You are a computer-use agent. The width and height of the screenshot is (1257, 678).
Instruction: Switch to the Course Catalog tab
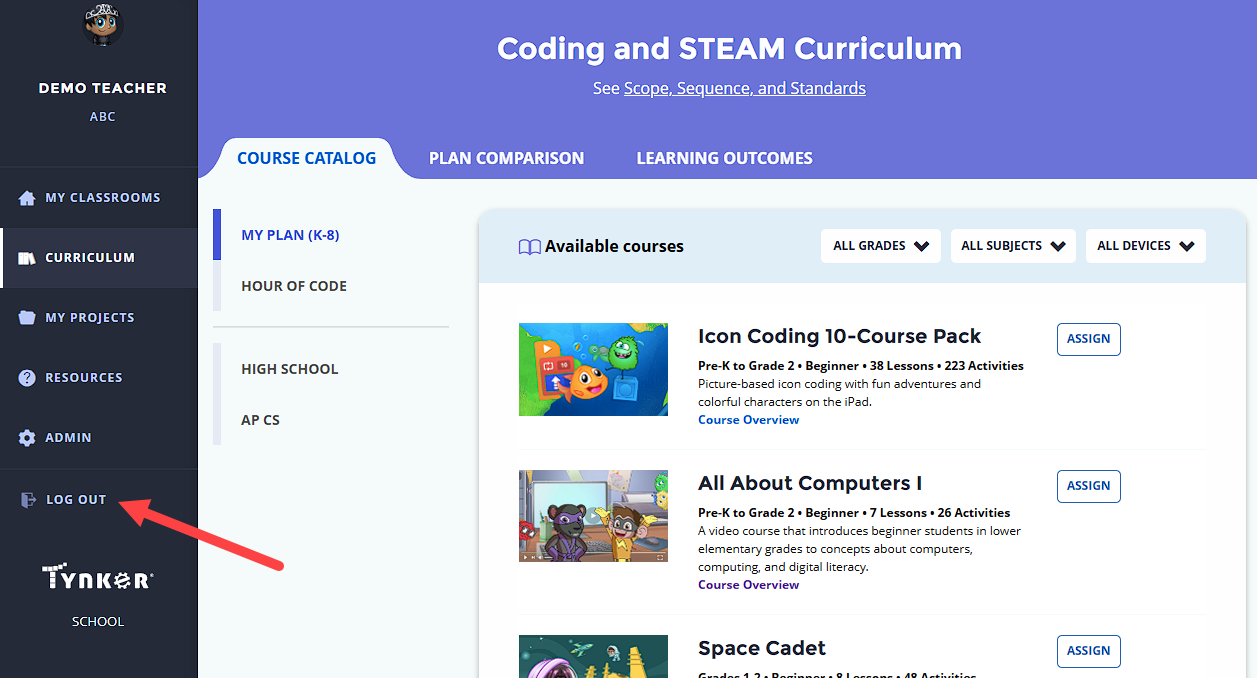click(x=307, y=158)
